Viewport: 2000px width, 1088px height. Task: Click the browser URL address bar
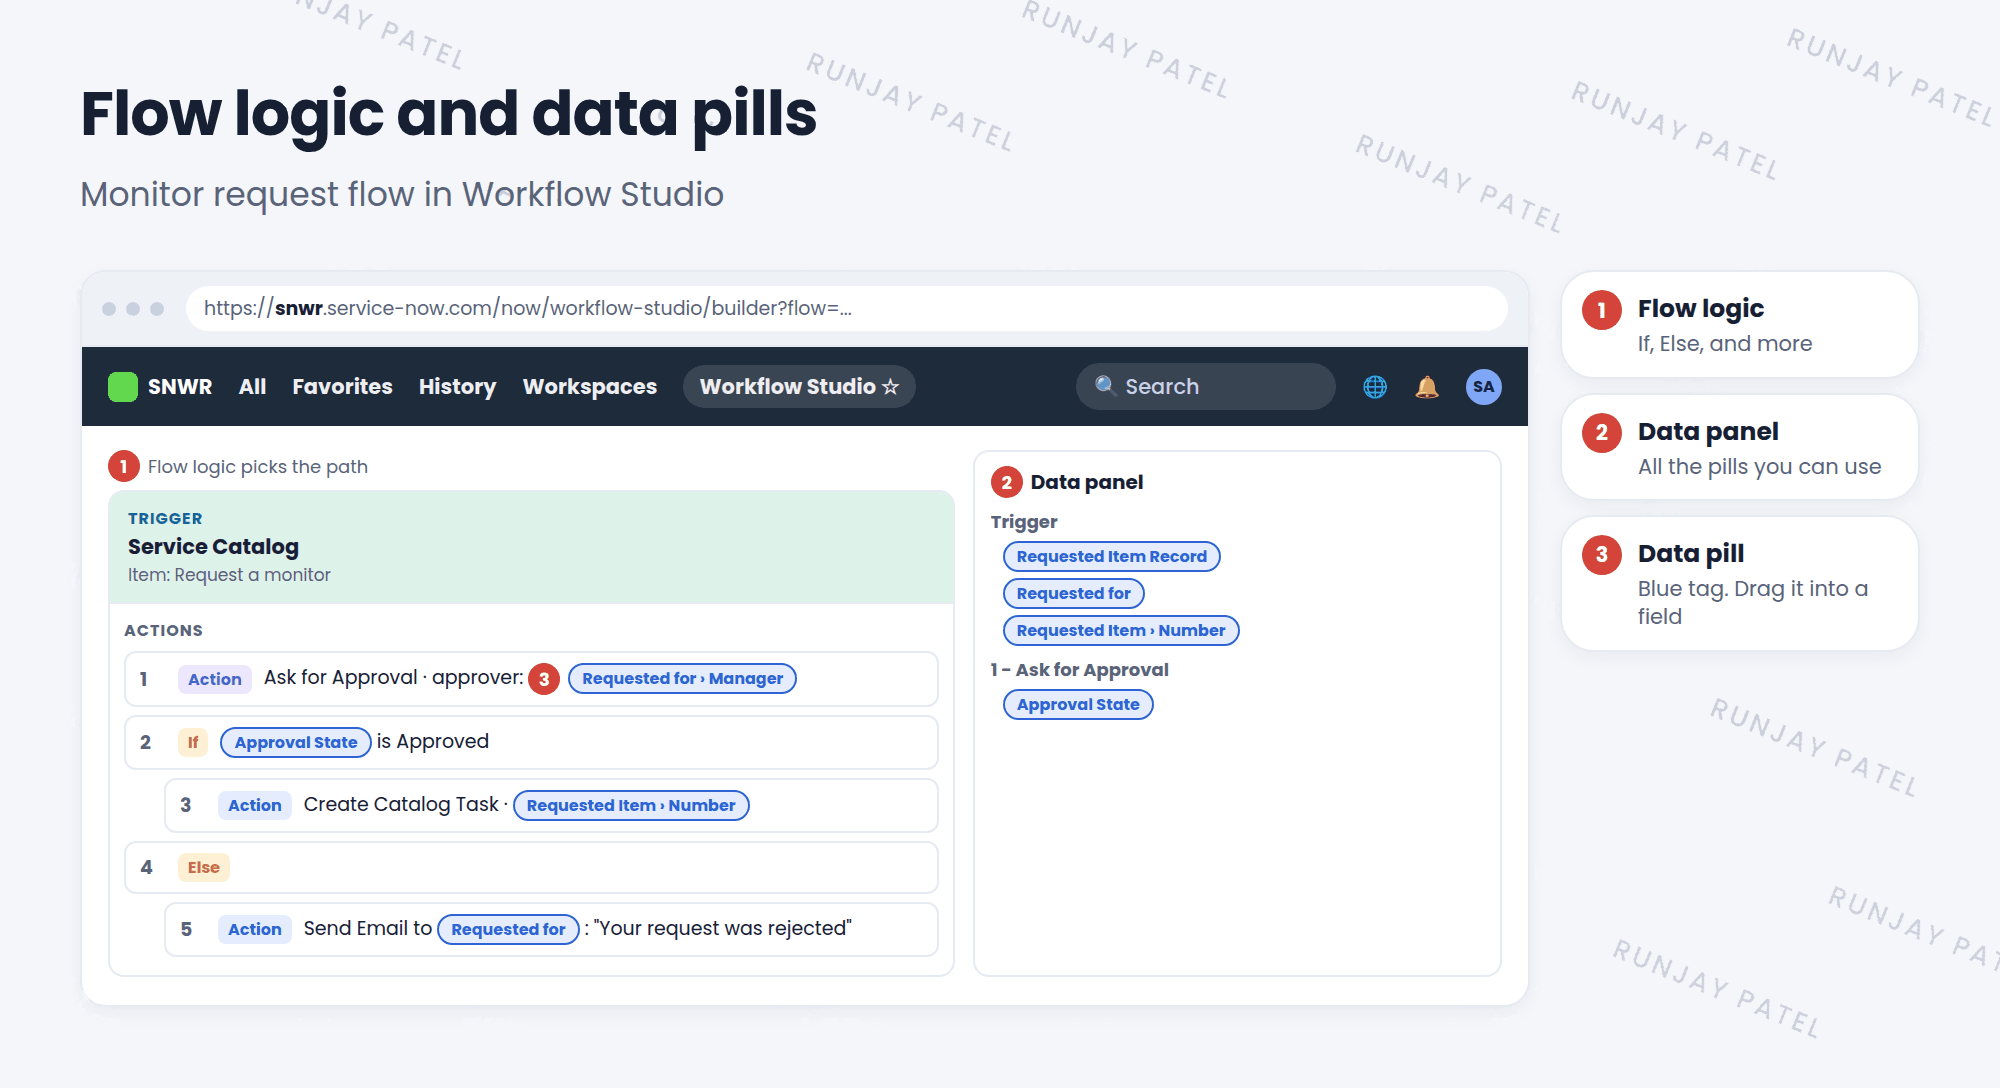[846, 308]
